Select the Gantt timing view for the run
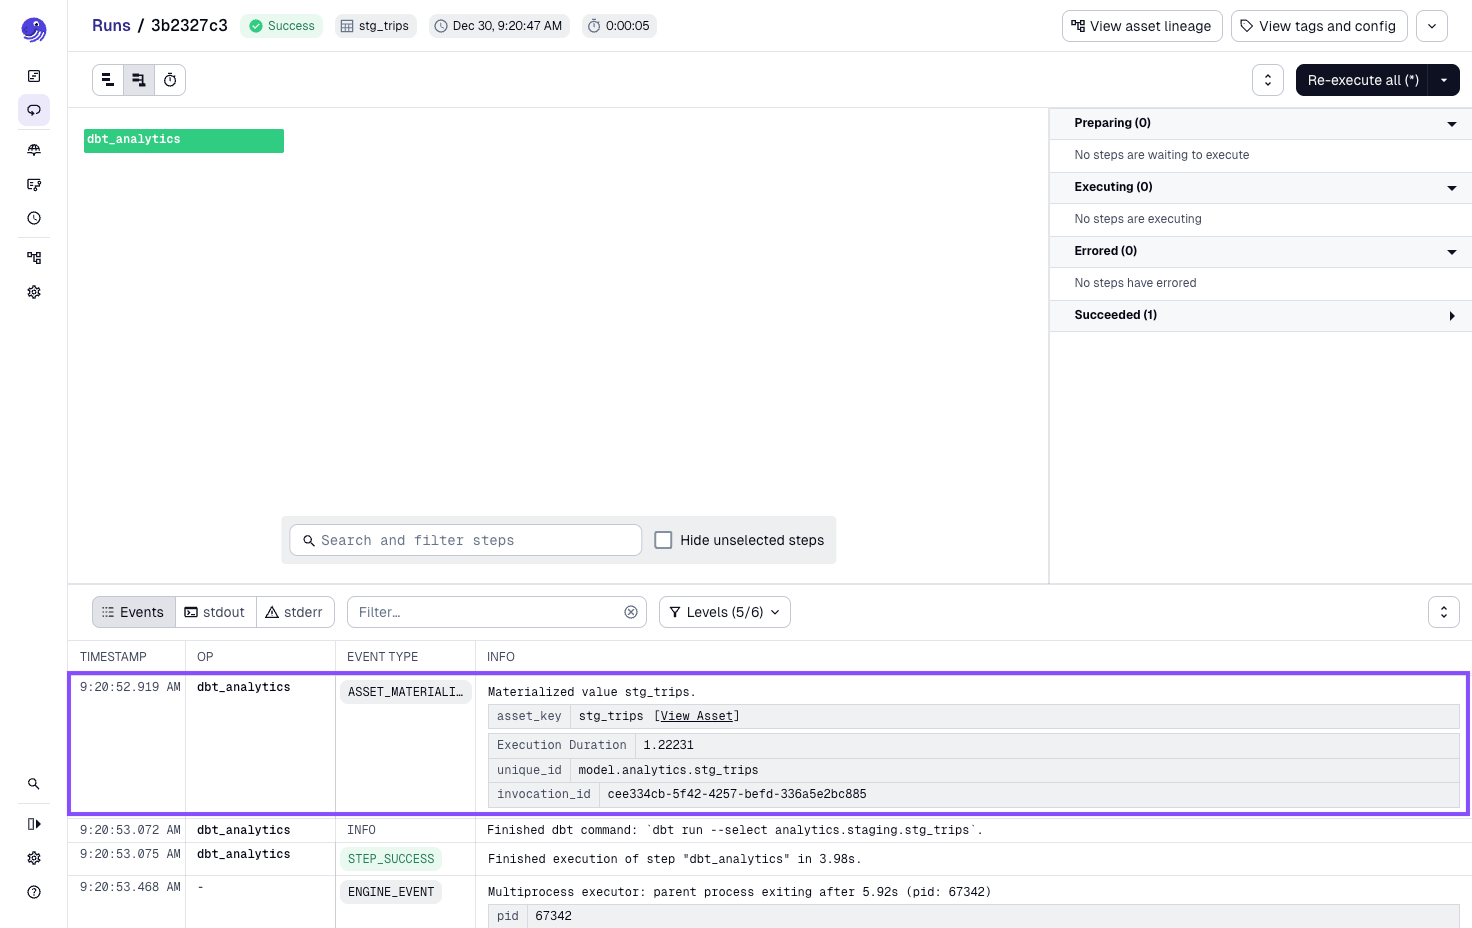The height and width of the screenshot is (928, 1472). coord(170,79)
